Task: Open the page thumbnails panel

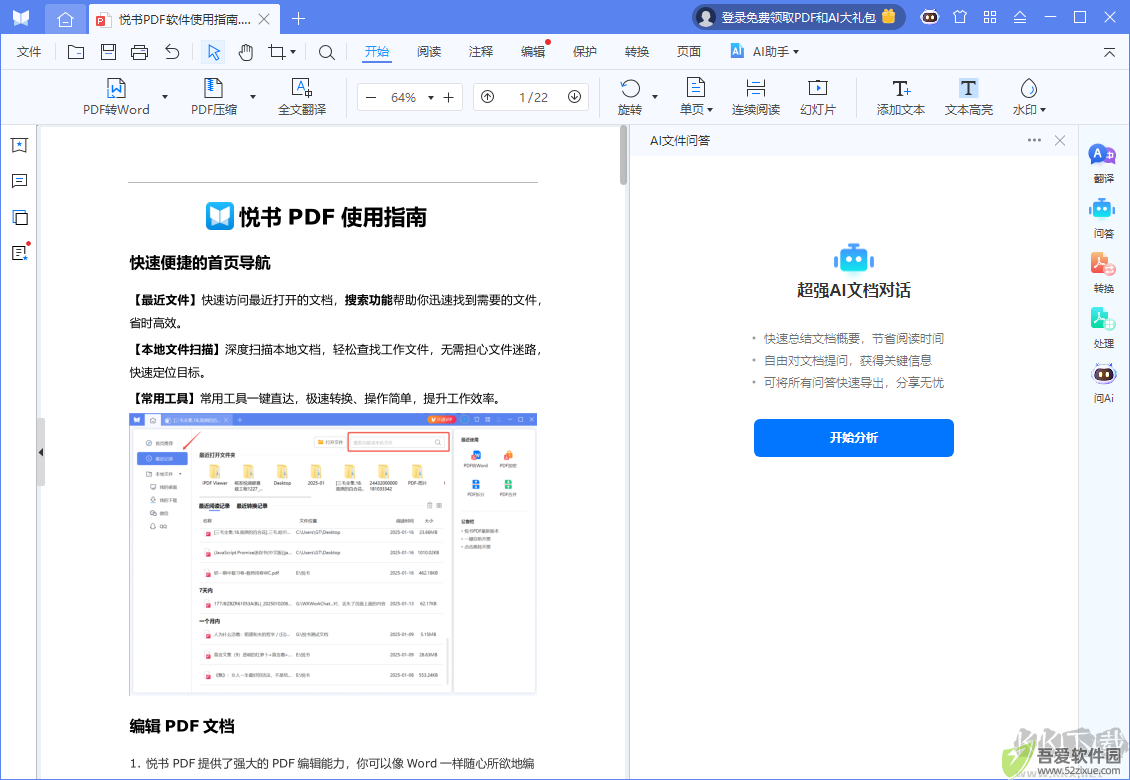Action: point(19,217)
